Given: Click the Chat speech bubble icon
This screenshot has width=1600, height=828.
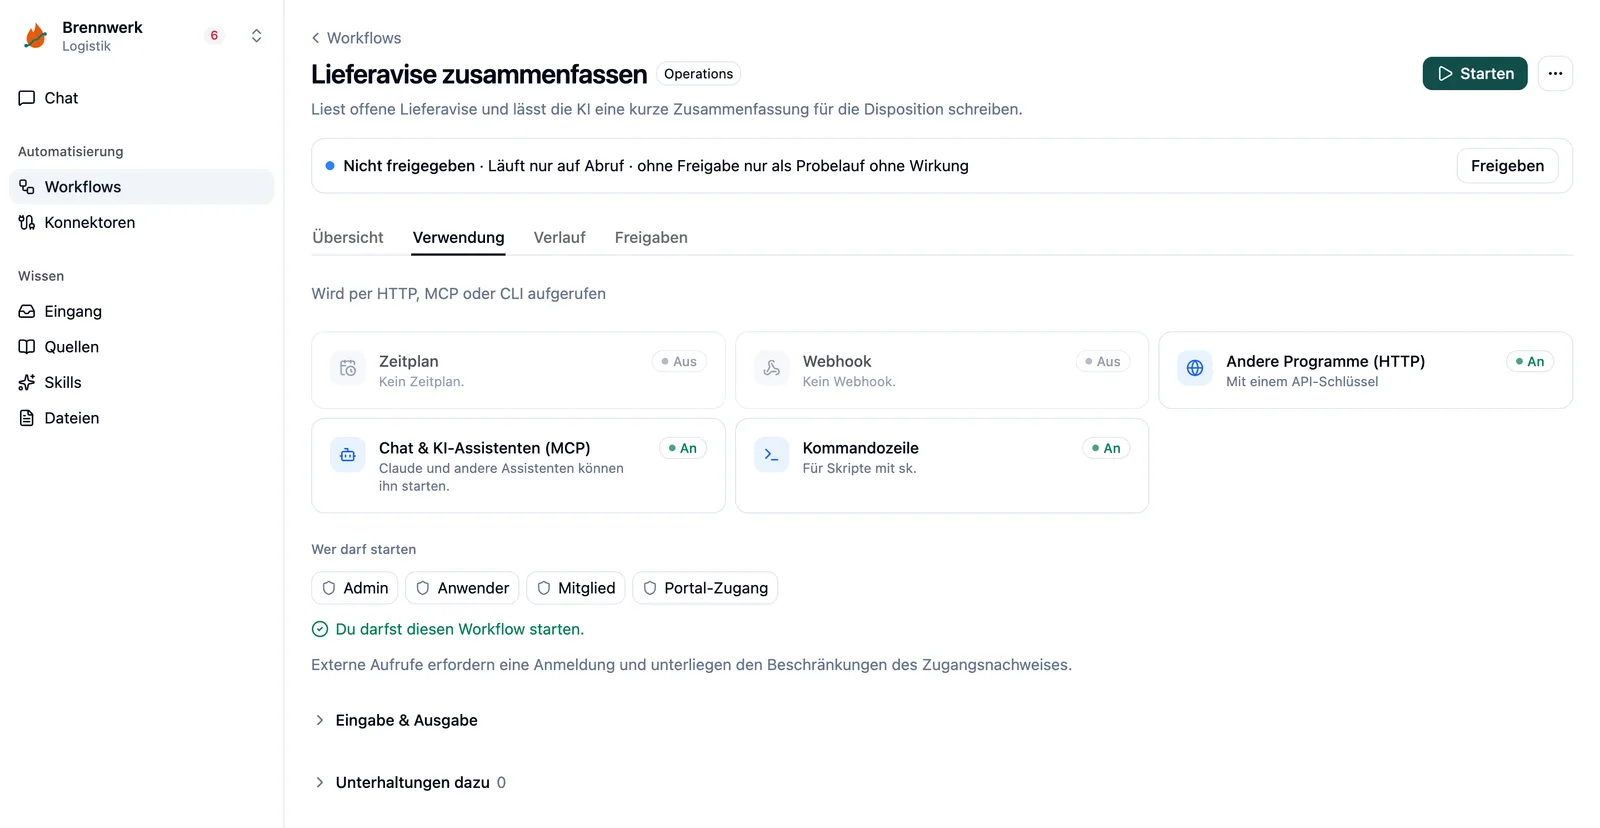Looking at the screenshot, I should tap(27, 98).
